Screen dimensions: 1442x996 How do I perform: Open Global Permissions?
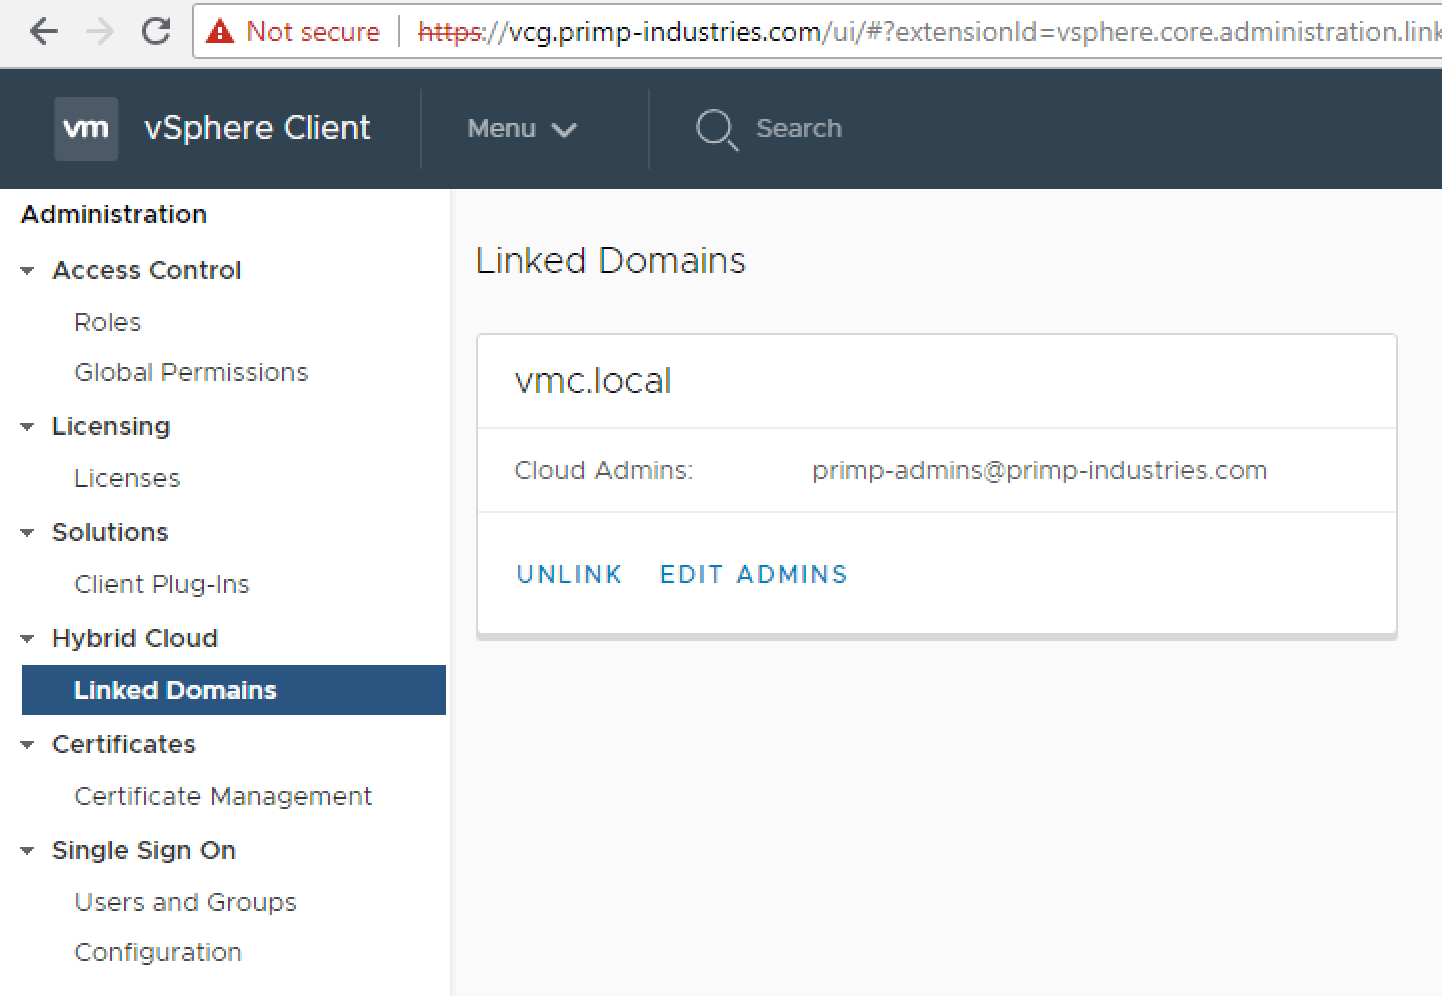tap(191, 372)
